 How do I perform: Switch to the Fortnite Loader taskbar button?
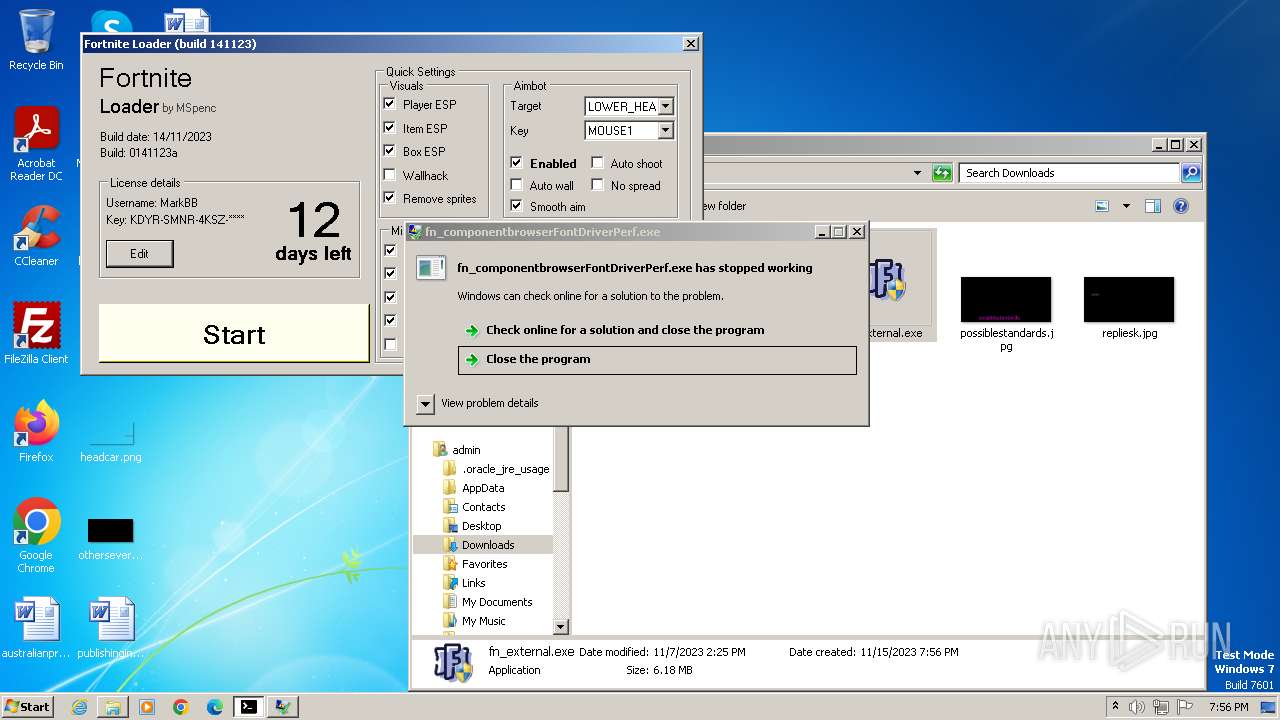click(x=283, y=707)
